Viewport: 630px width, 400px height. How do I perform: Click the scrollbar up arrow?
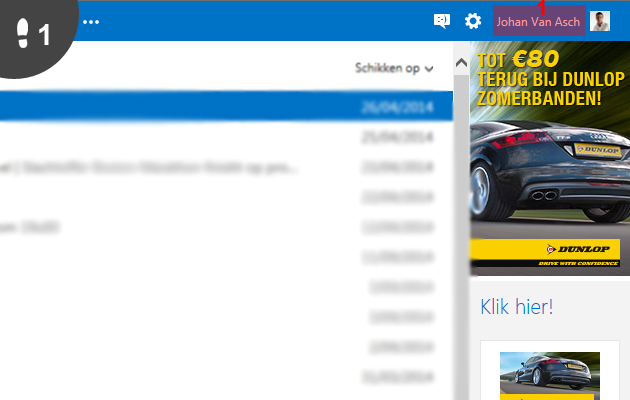(x=461, y=63)
